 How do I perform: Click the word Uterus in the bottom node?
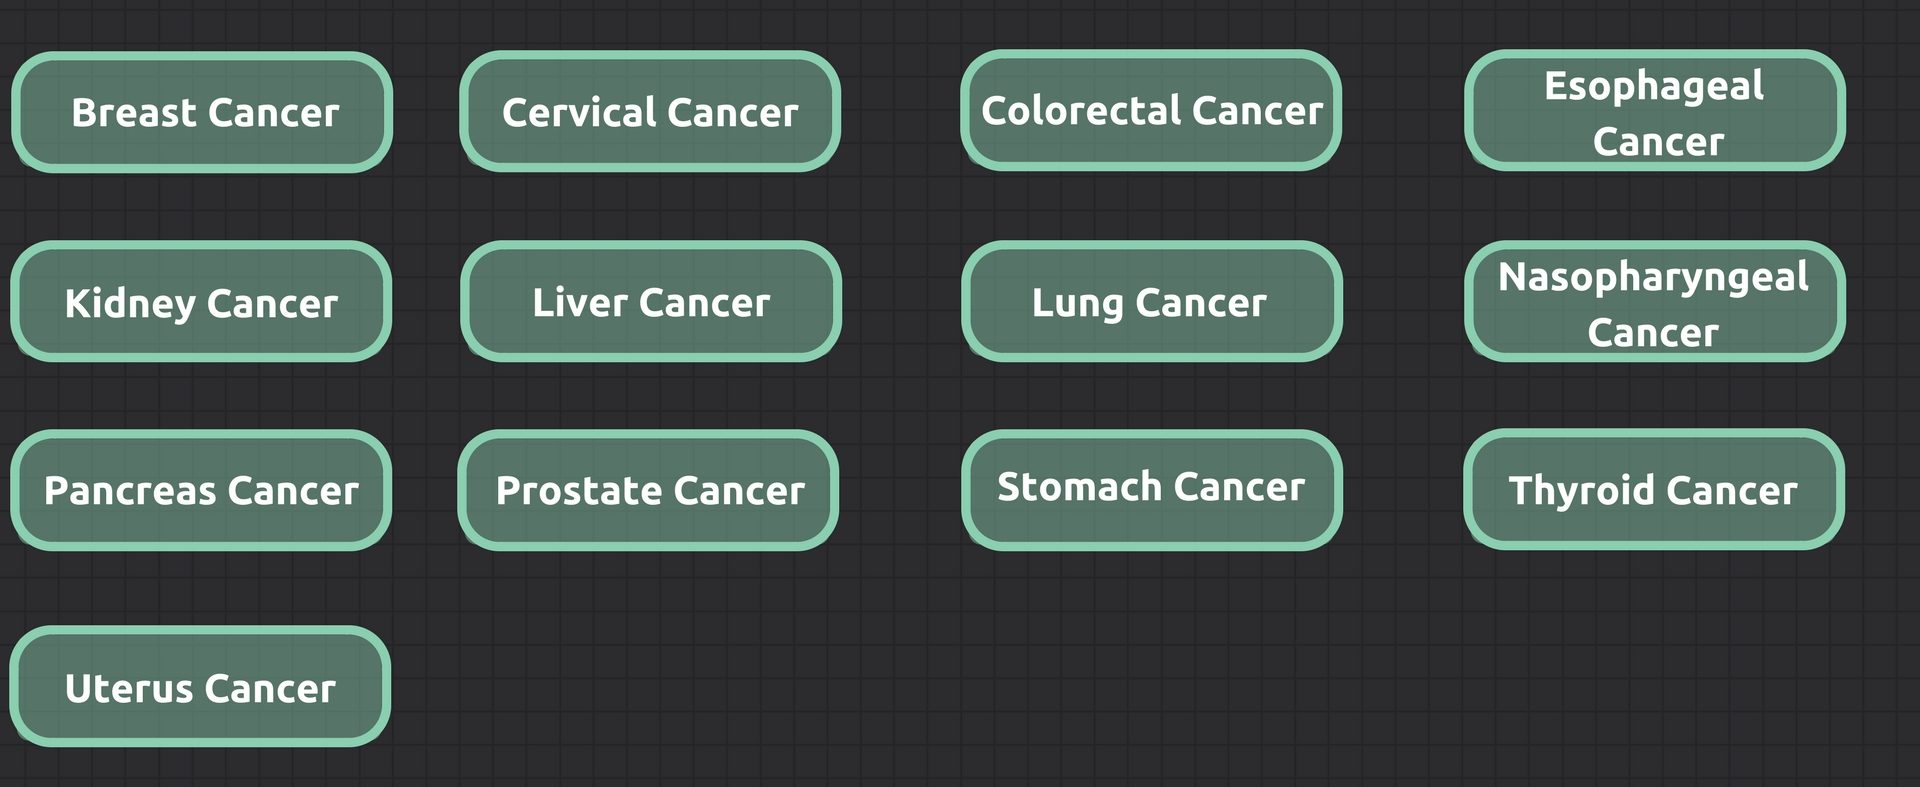pyautogui.click(x=129, y=688)
